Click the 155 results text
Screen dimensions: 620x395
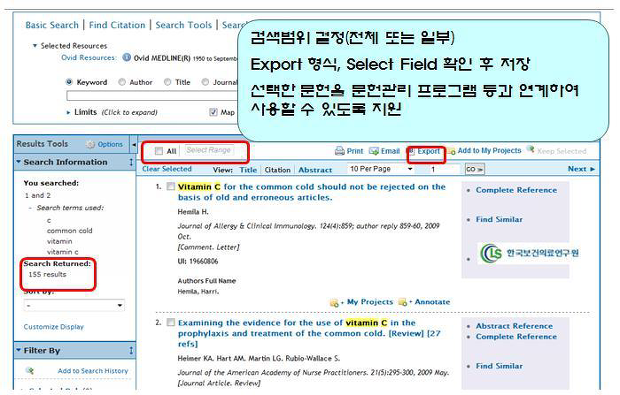[47, 274]
